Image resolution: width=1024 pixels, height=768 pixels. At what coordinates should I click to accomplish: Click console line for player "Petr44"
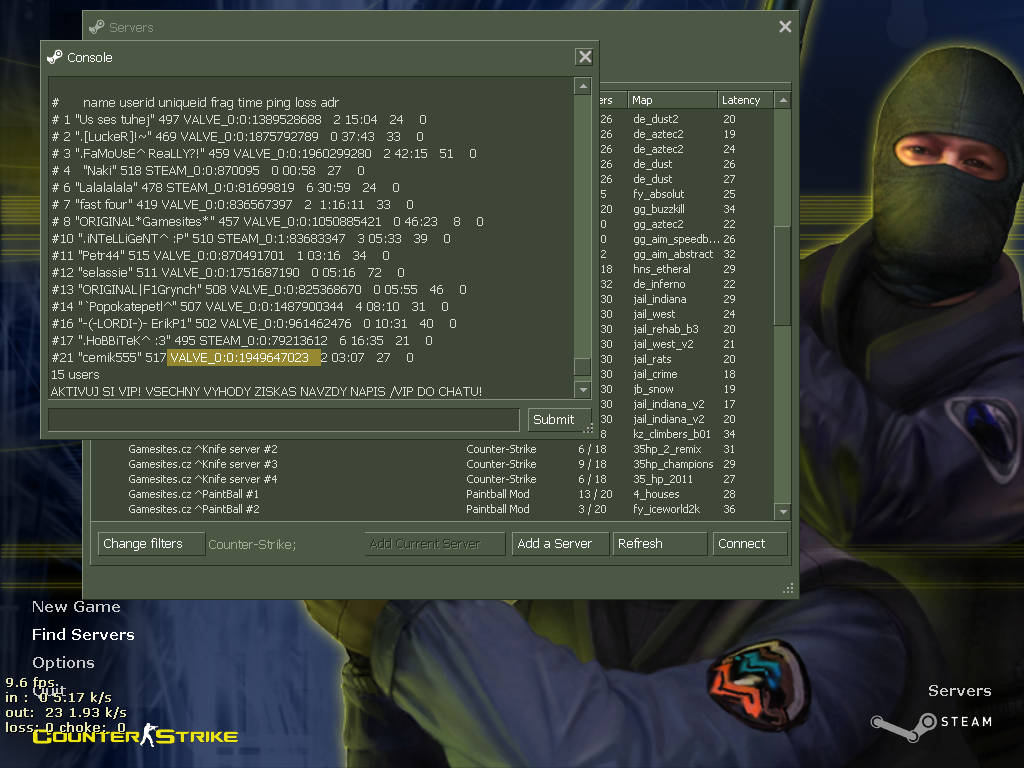221,256
